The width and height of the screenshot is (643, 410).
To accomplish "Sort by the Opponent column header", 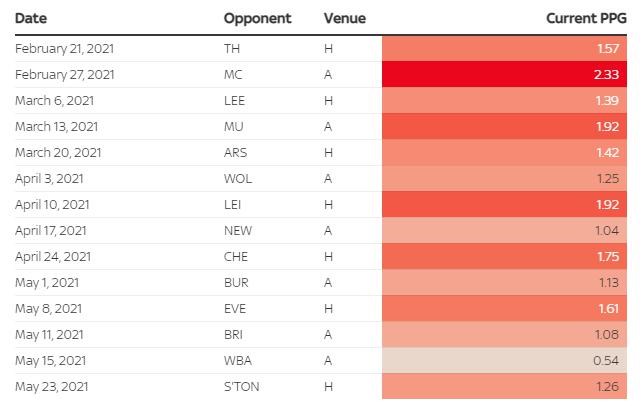I will pyautogui.click(x=257, y=18).
